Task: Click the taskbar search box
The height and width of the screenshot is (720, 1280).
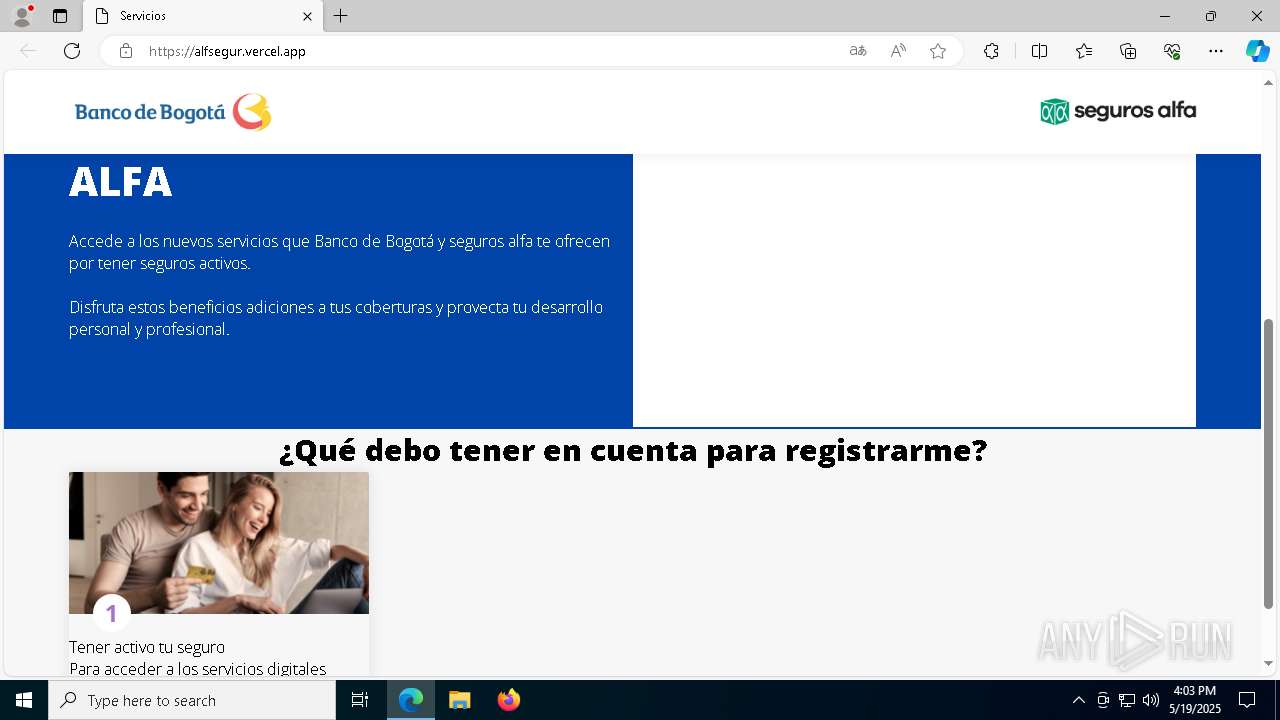Action: pos(192,700)
